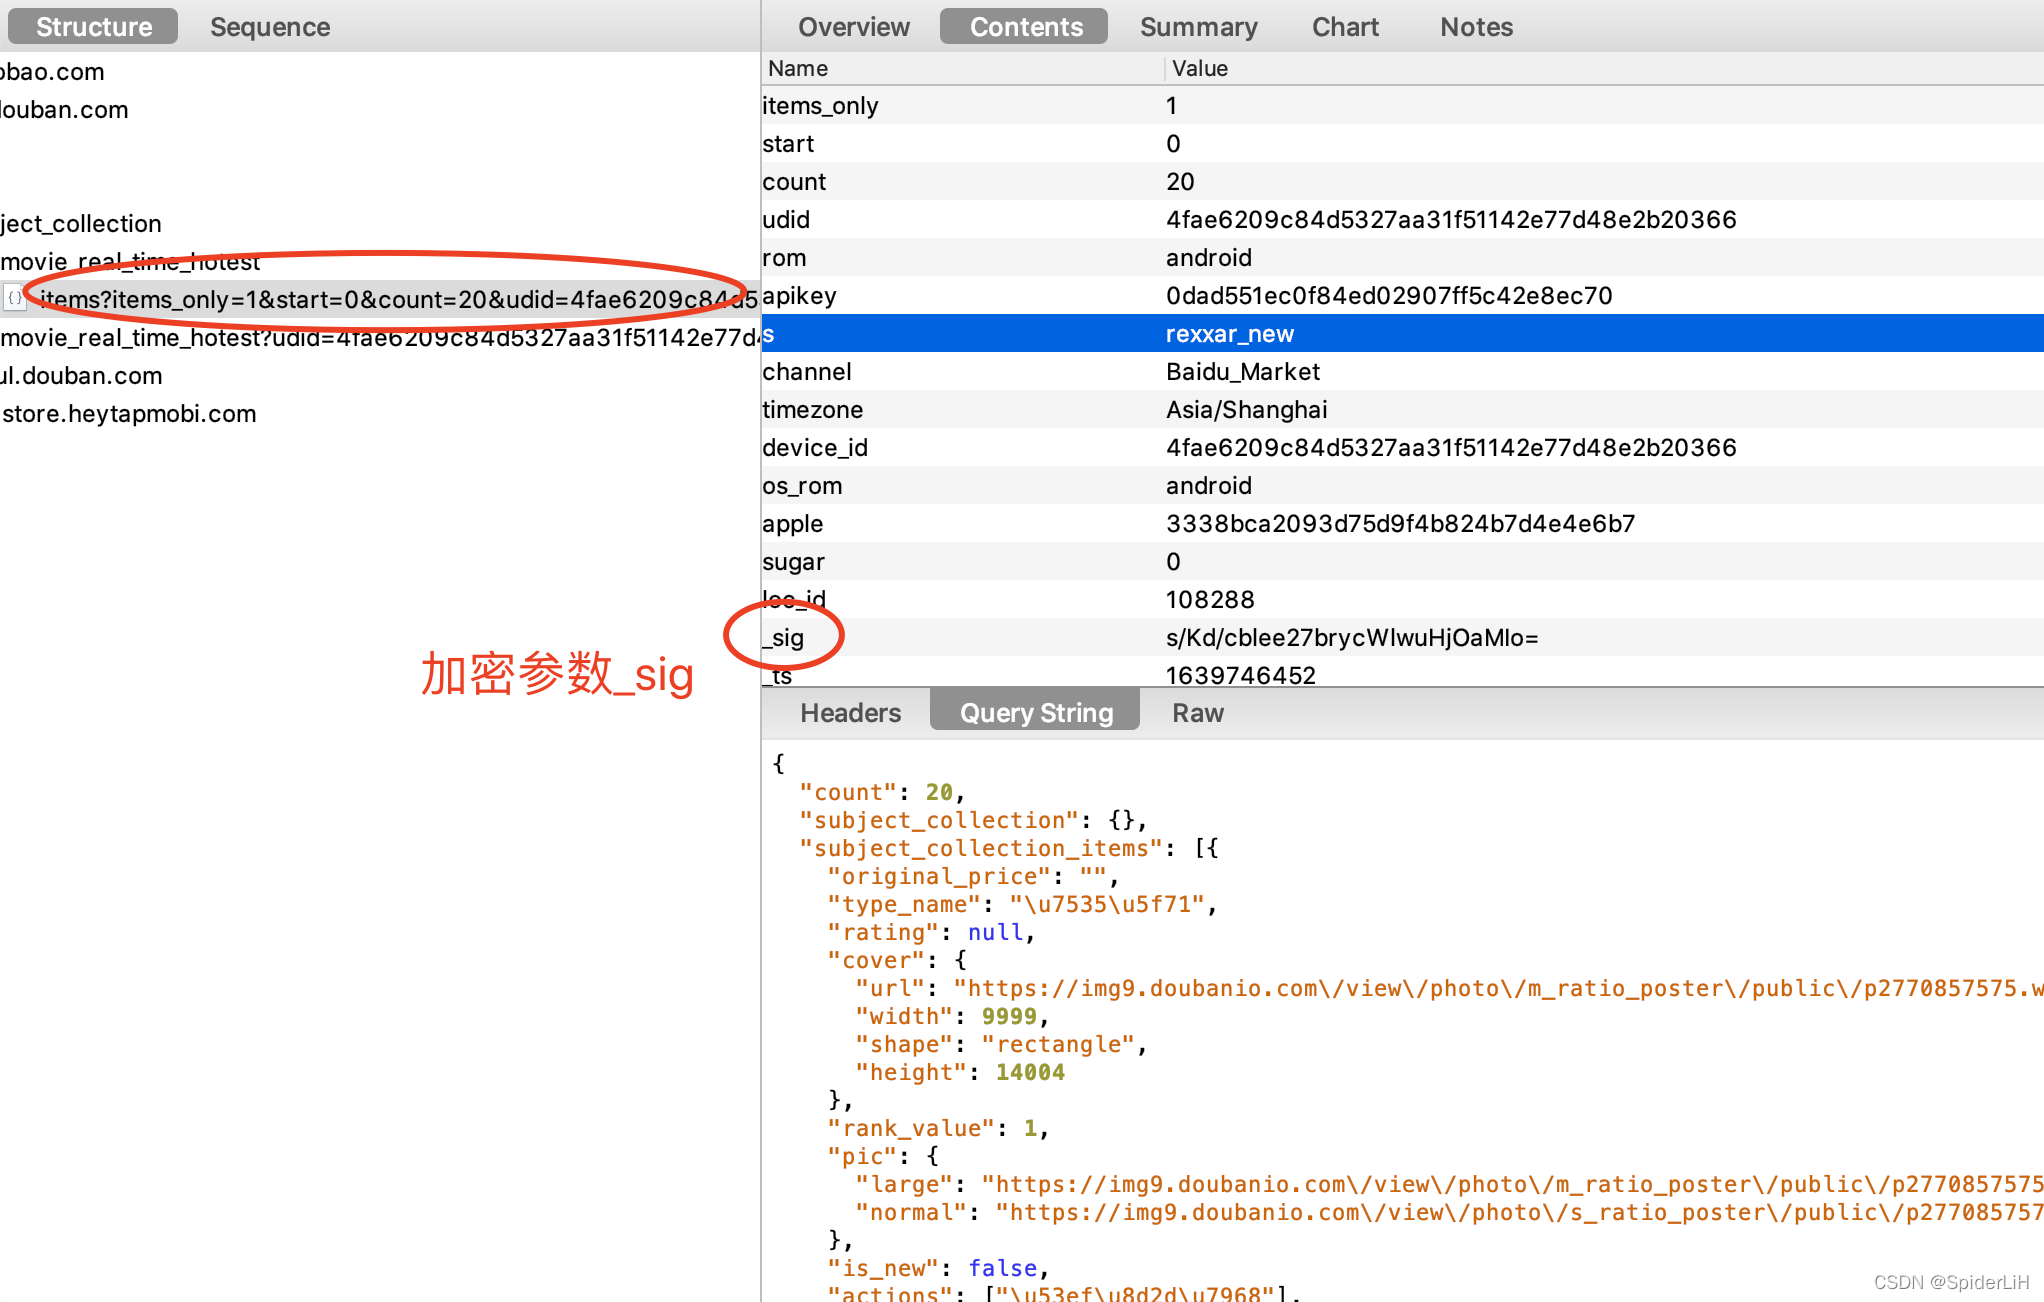Click the cover "url" JSON line
This screenshot has height=1302, width=2044.
click(x=1449, y=988)
